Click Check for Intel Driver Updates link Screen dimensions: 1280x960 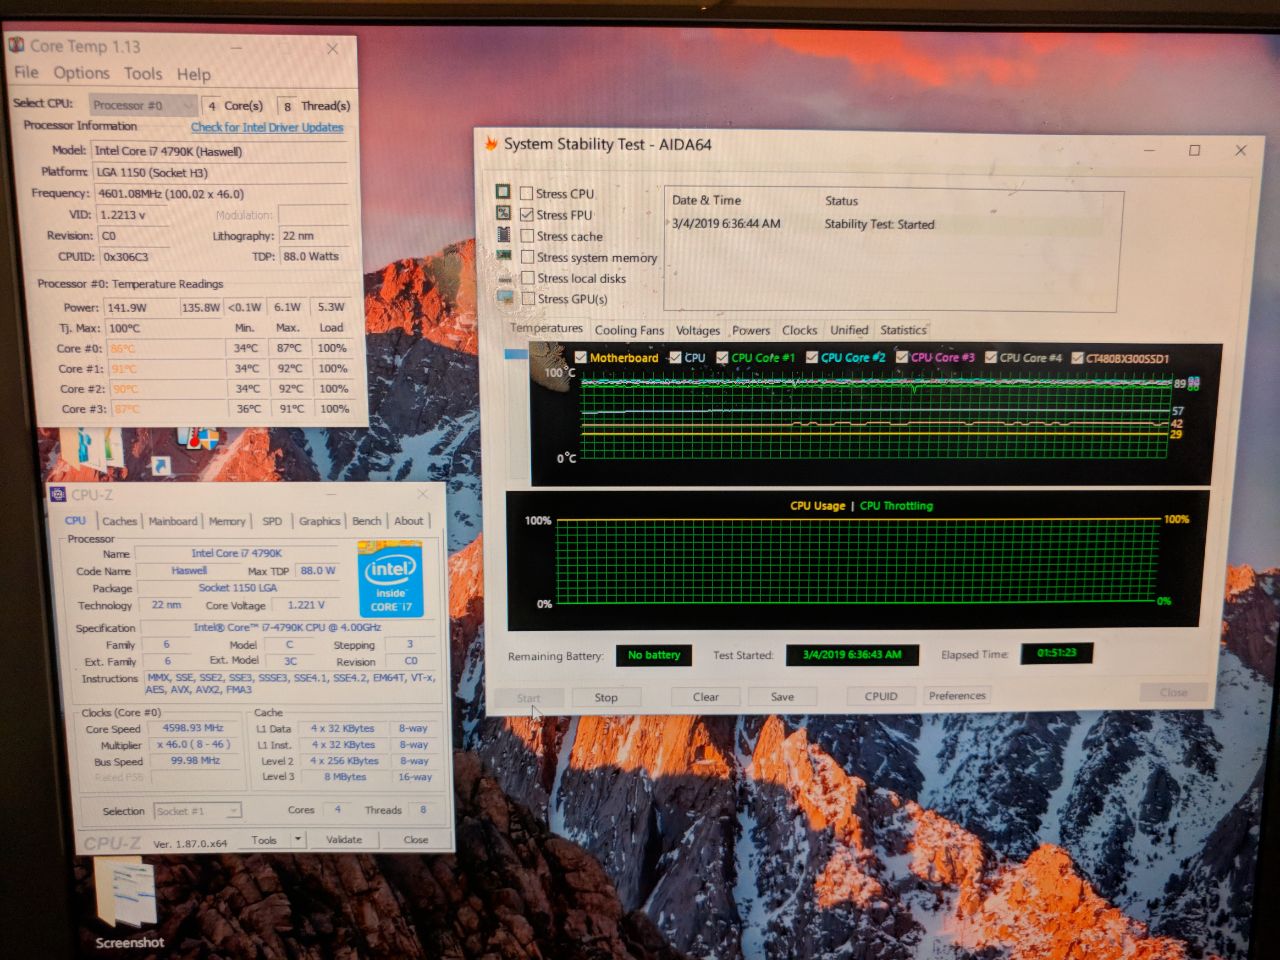267,127
